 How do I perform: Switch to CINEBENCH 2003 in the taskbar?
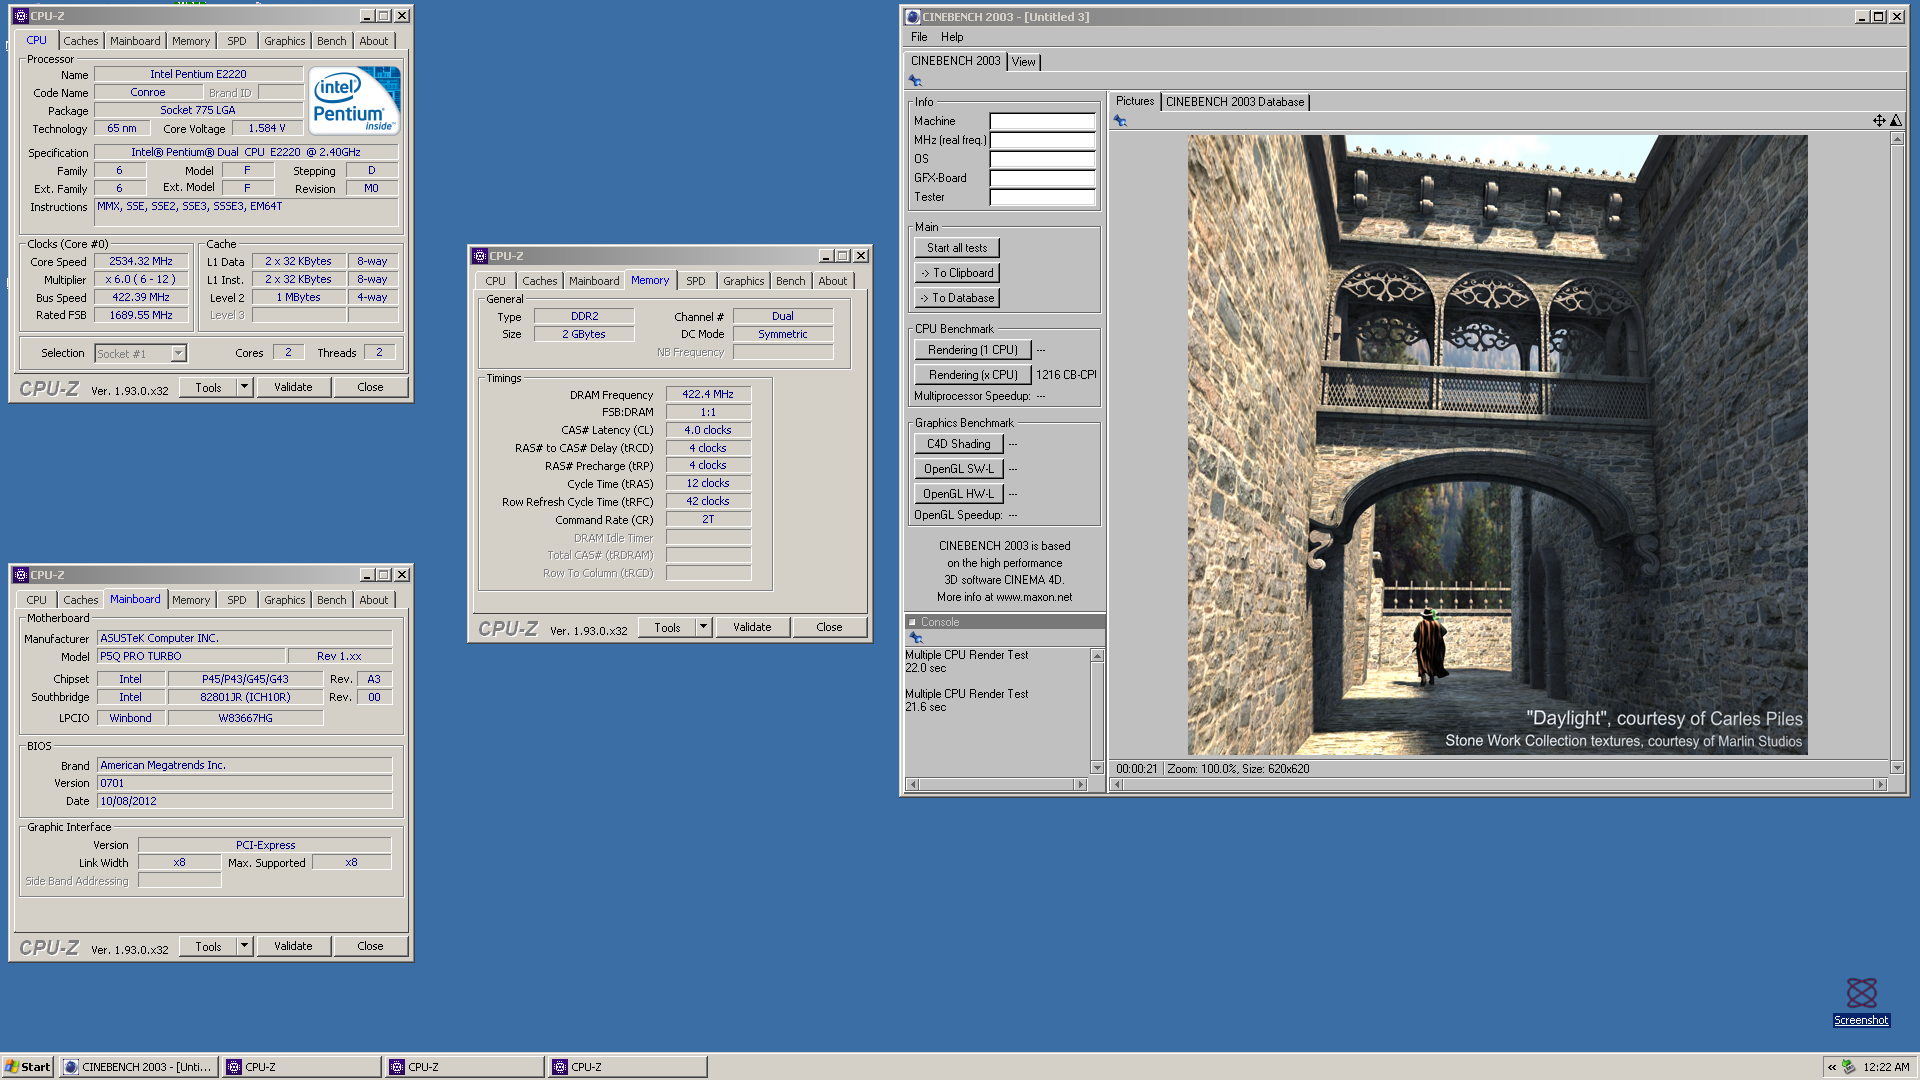[x=138, y=1067]
